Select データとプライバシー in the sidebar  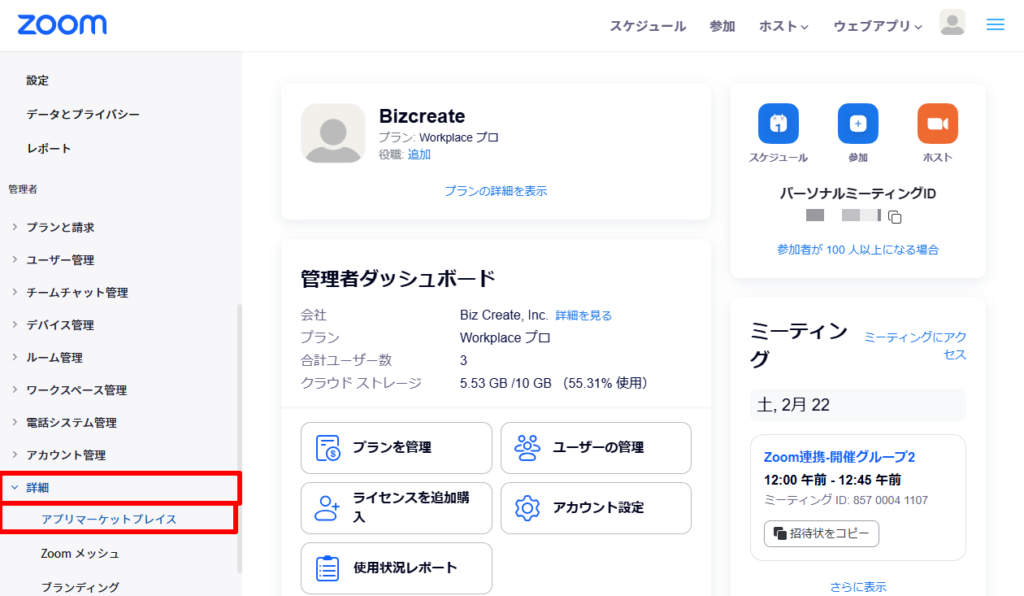pos(83,114)
